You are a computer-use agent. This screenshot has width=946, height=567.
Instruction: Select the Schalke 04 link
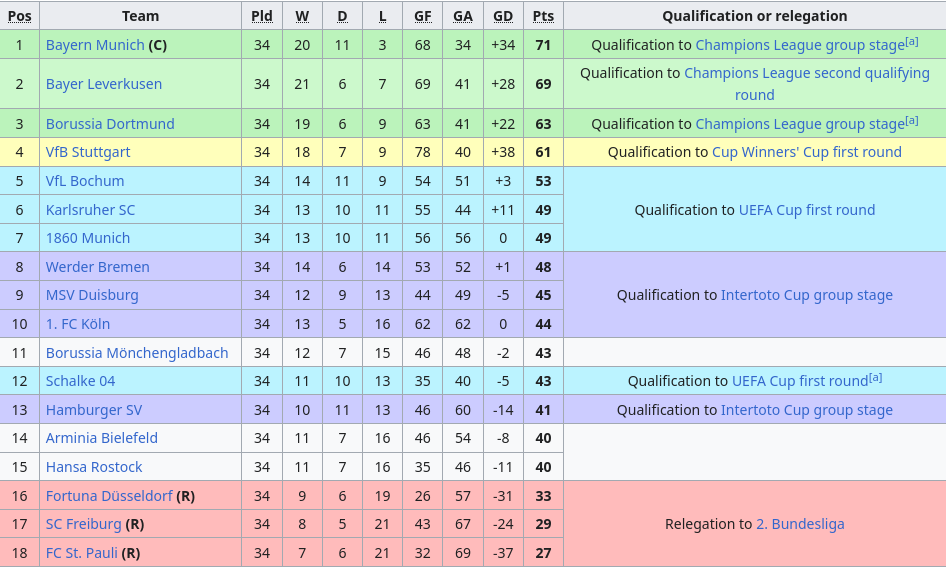pyautogui.click(x=80, y=381)
